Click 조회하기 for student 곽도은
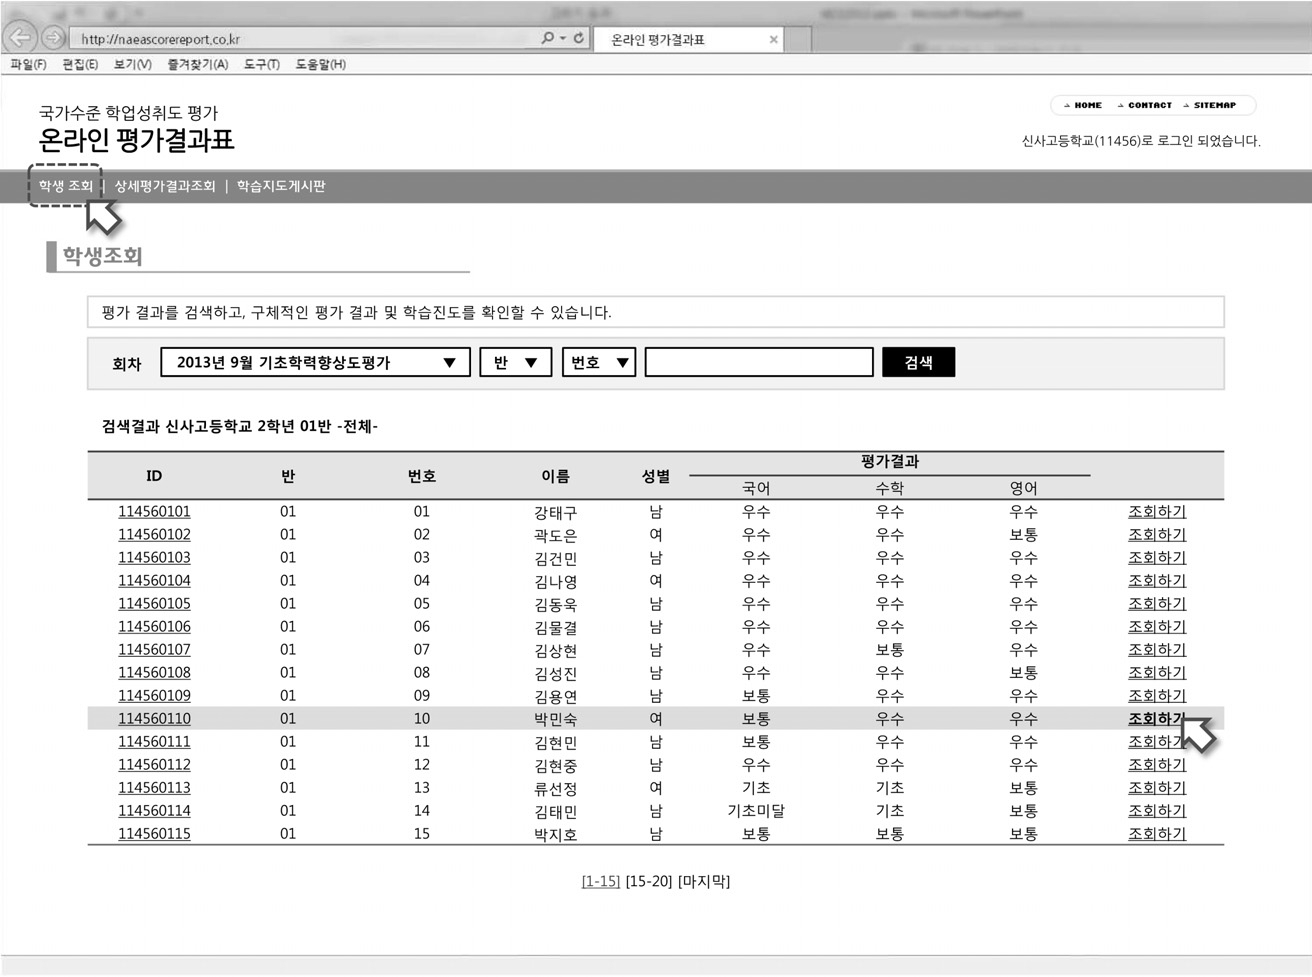Screen dimensions: 1312x977 pyautogui.click(x=1157, y=535)
